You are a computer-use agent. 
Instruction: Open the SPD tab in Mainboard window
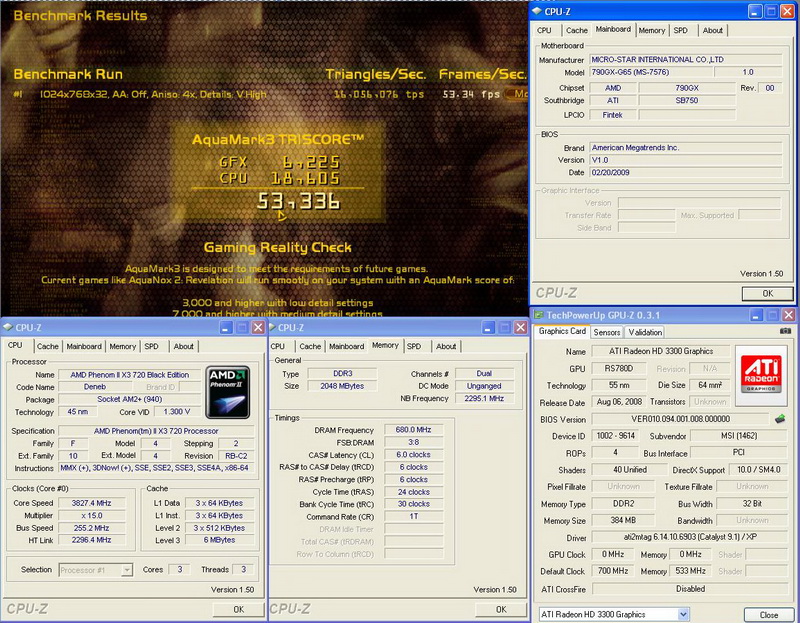[x=681, y=30]
